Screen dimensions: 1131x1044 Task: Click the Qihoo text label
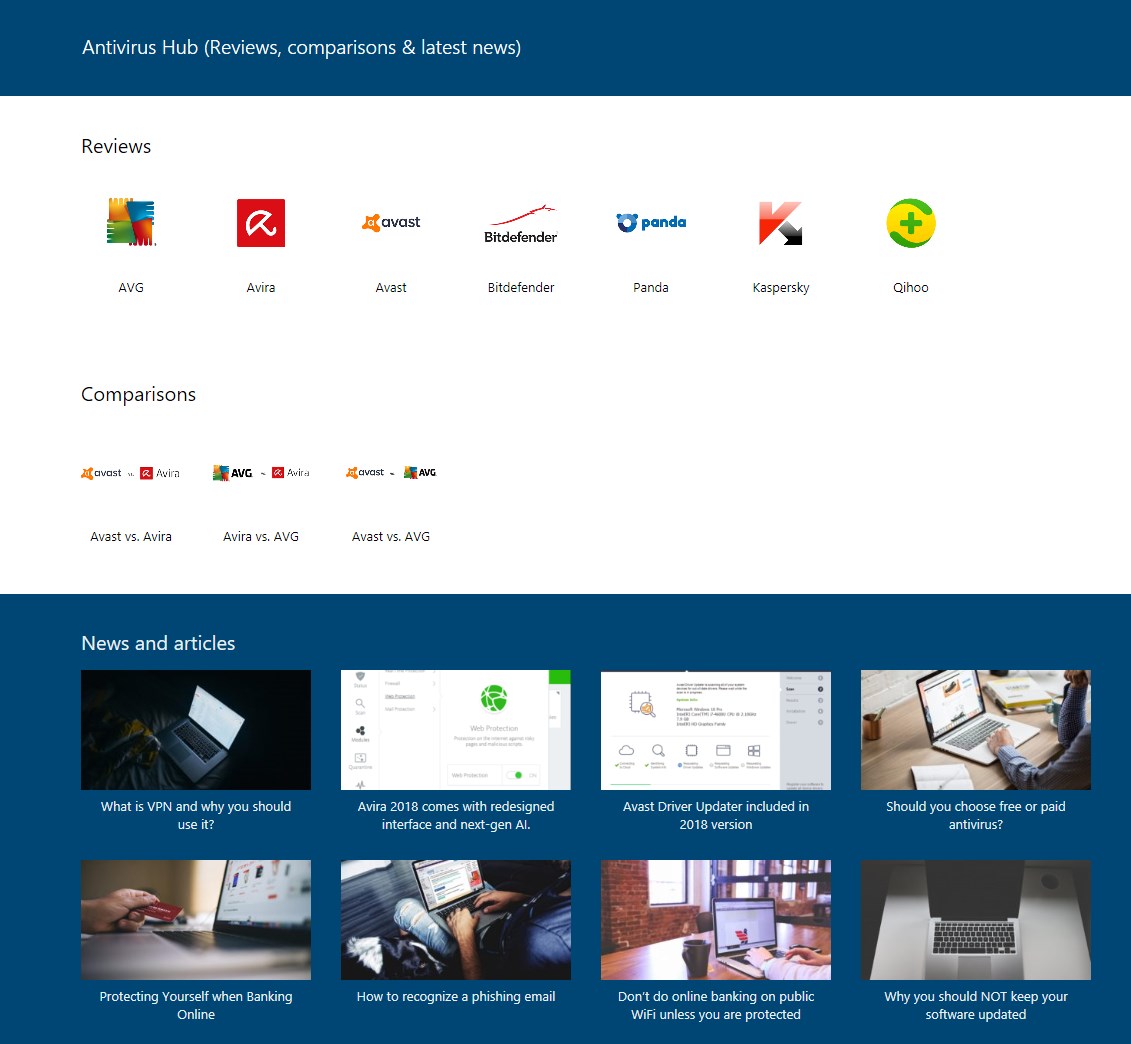click(911, 287)
